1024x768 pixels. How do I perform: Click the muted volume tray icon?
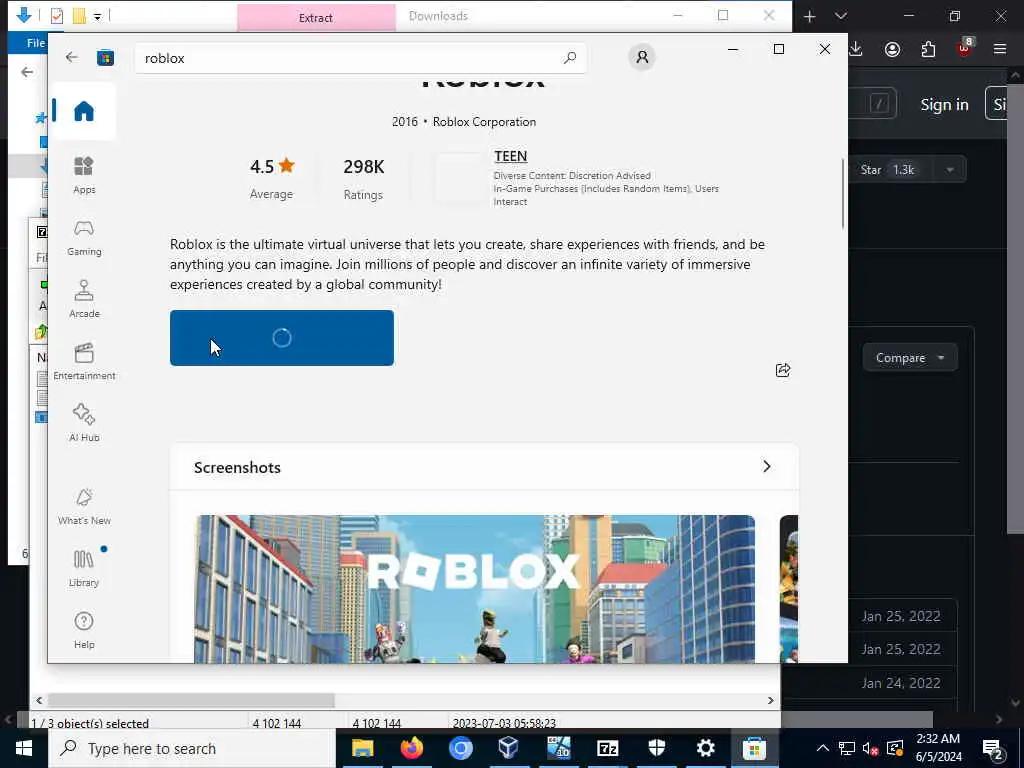pyautogui.click(x=870, y=749)
